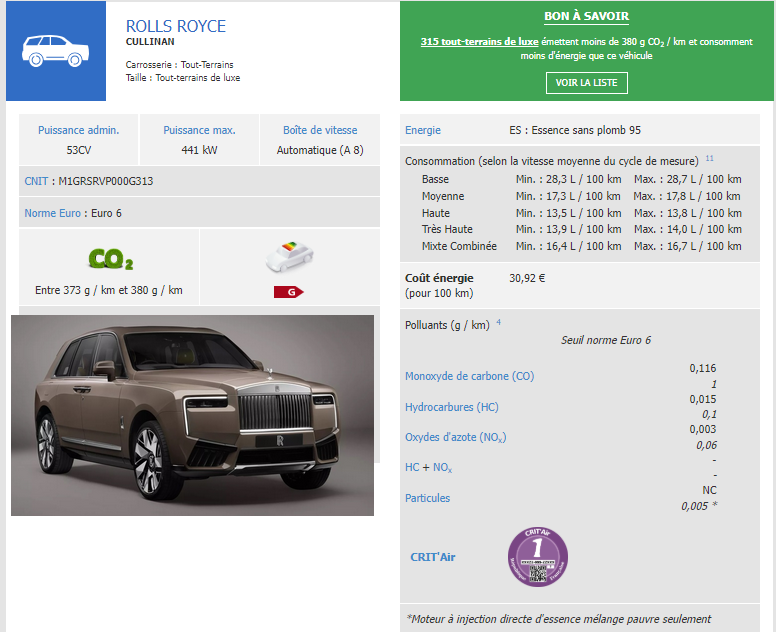Click the Automatique (A 8) value

click(320, 150)
